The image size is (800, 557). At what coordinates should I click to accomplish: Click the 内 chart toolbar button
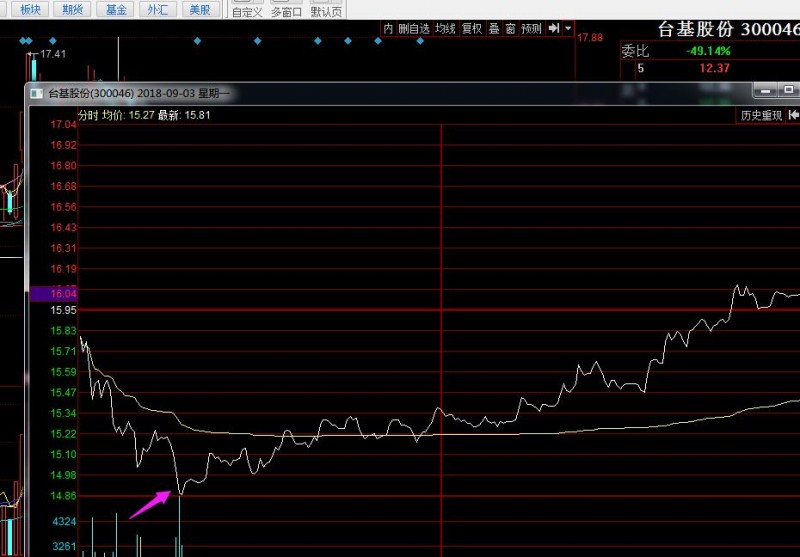pos(388,29)
